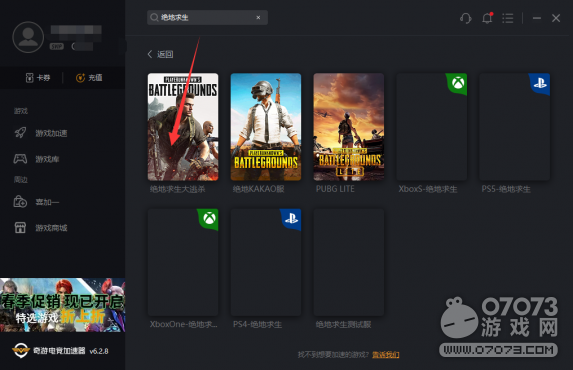
Task: Clear the search box text
Action: tap(258, 18)
